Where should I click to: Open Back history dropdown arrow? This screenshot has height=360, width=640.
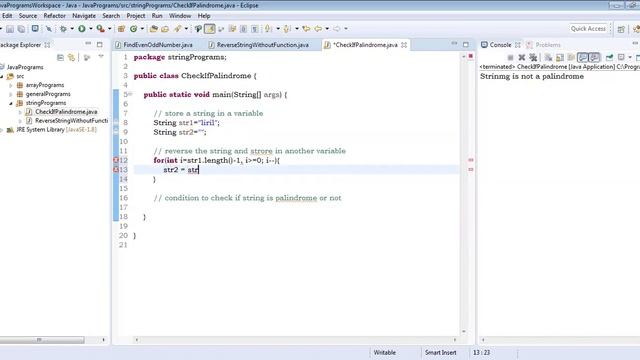(x=327, y=29)
